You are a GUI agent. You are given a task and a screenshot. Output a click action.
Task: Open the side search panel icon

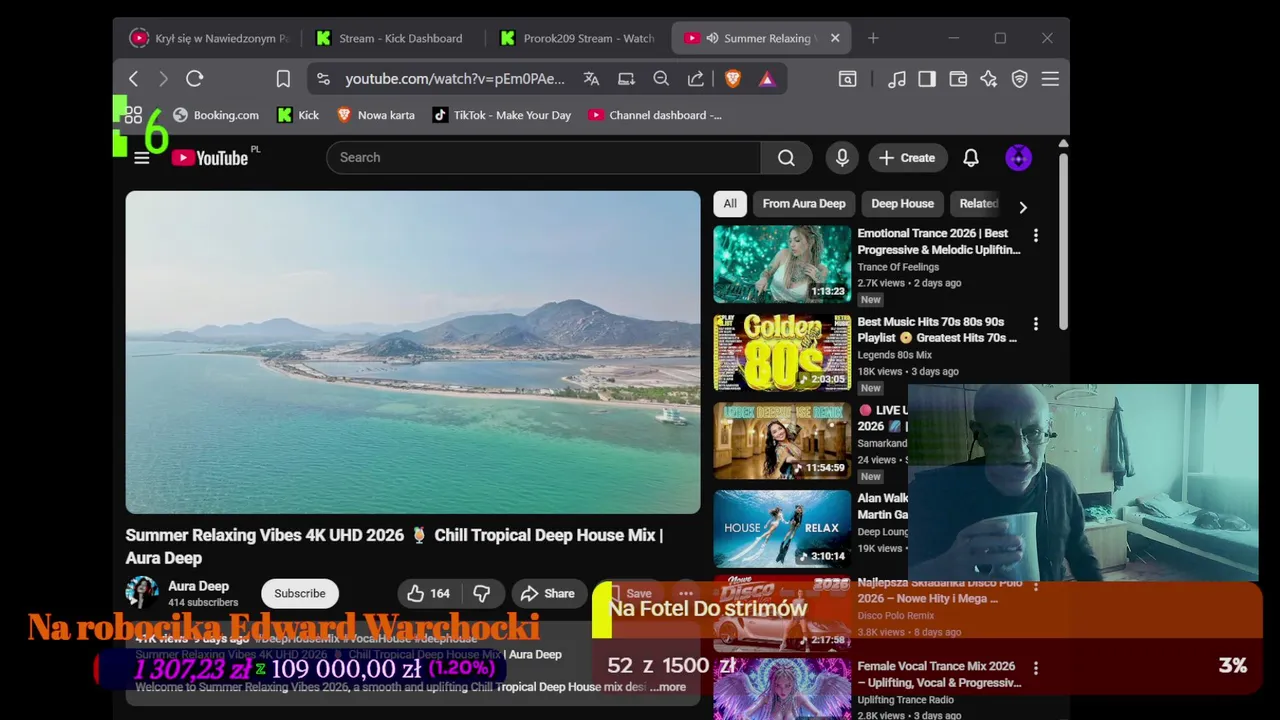(x=848, y=79)
